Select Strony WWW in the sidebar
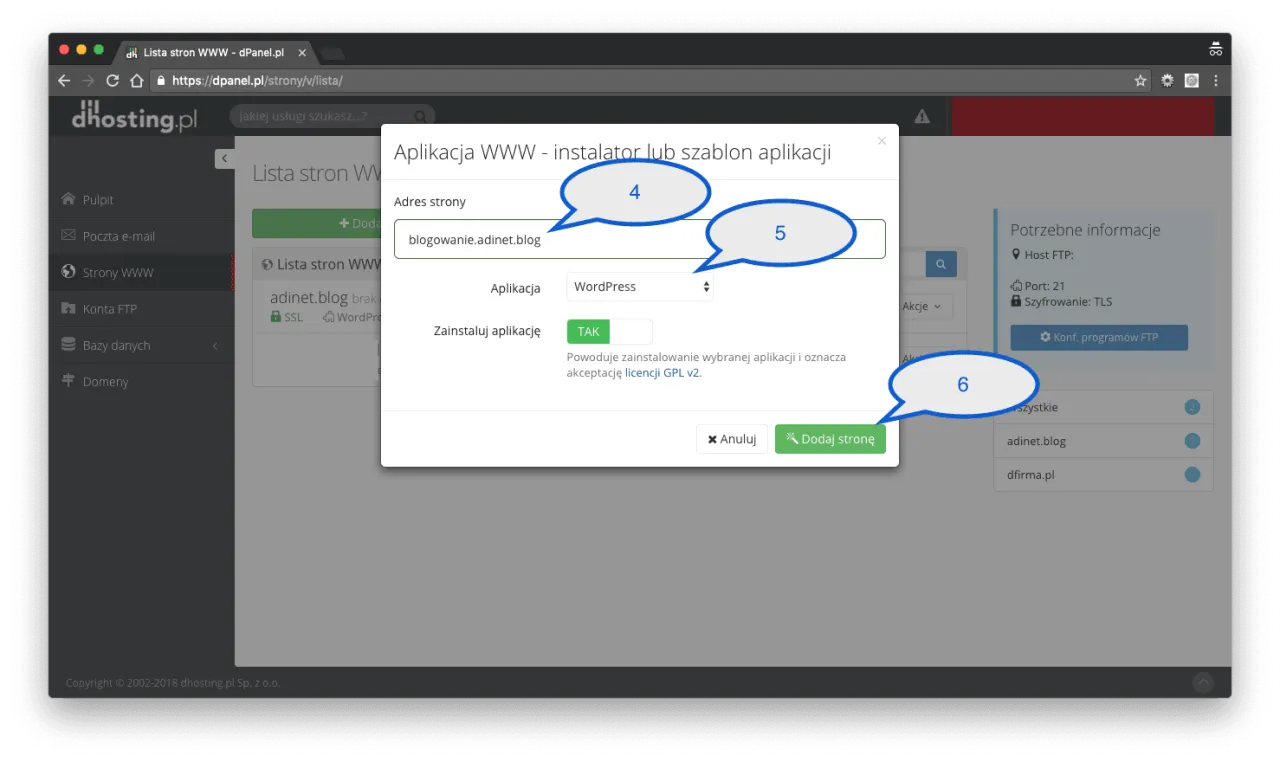 click(141, 272)
